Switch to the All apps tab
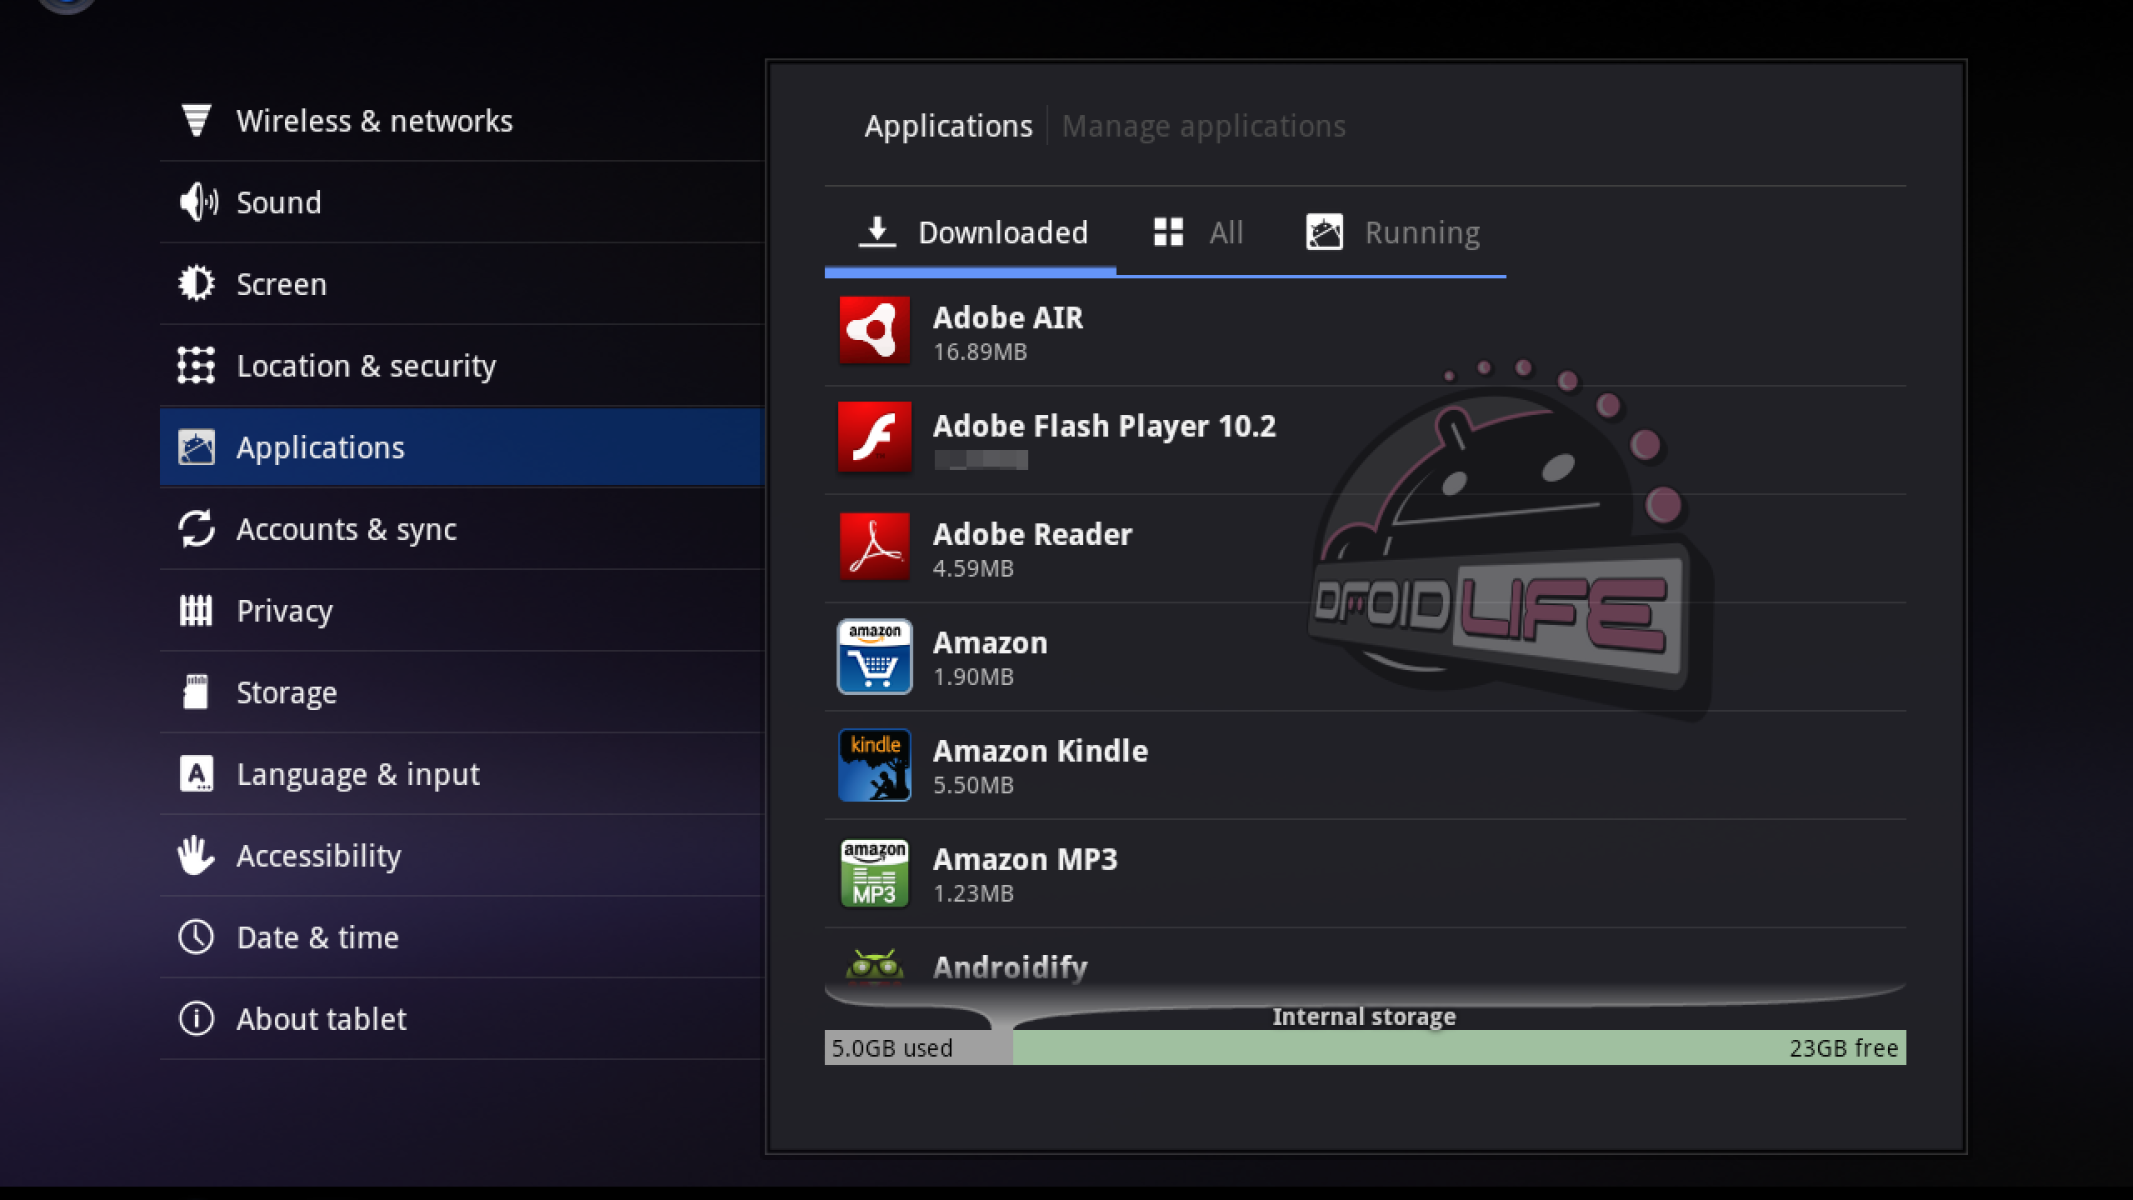2133x1200 pixels. click(1198, 233)
